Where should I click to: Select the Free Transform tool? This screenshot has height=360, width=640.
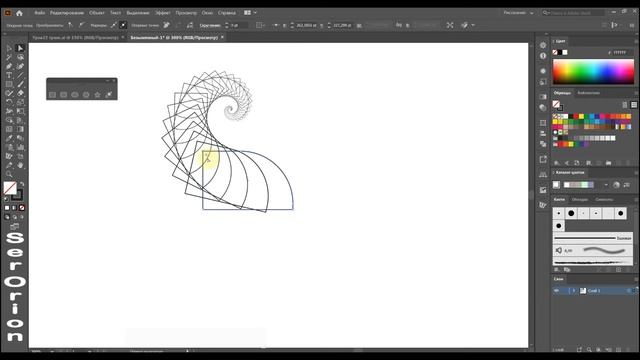tap(20, 111)
